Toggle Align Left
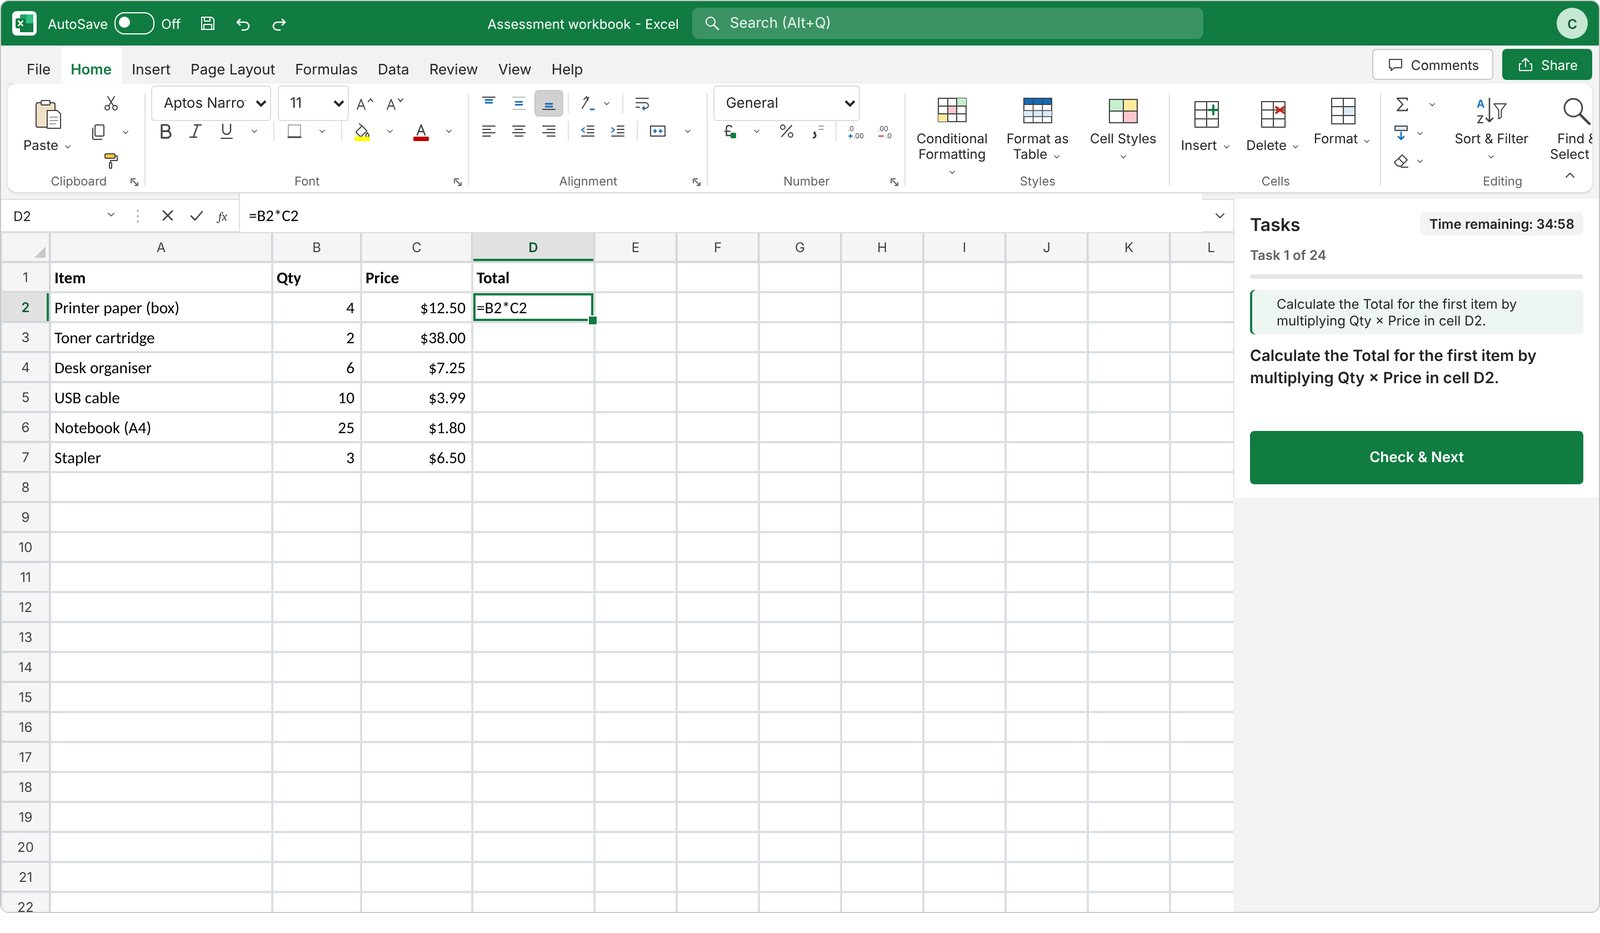This screenshot has height=933, width=1600. click(489, 131)
